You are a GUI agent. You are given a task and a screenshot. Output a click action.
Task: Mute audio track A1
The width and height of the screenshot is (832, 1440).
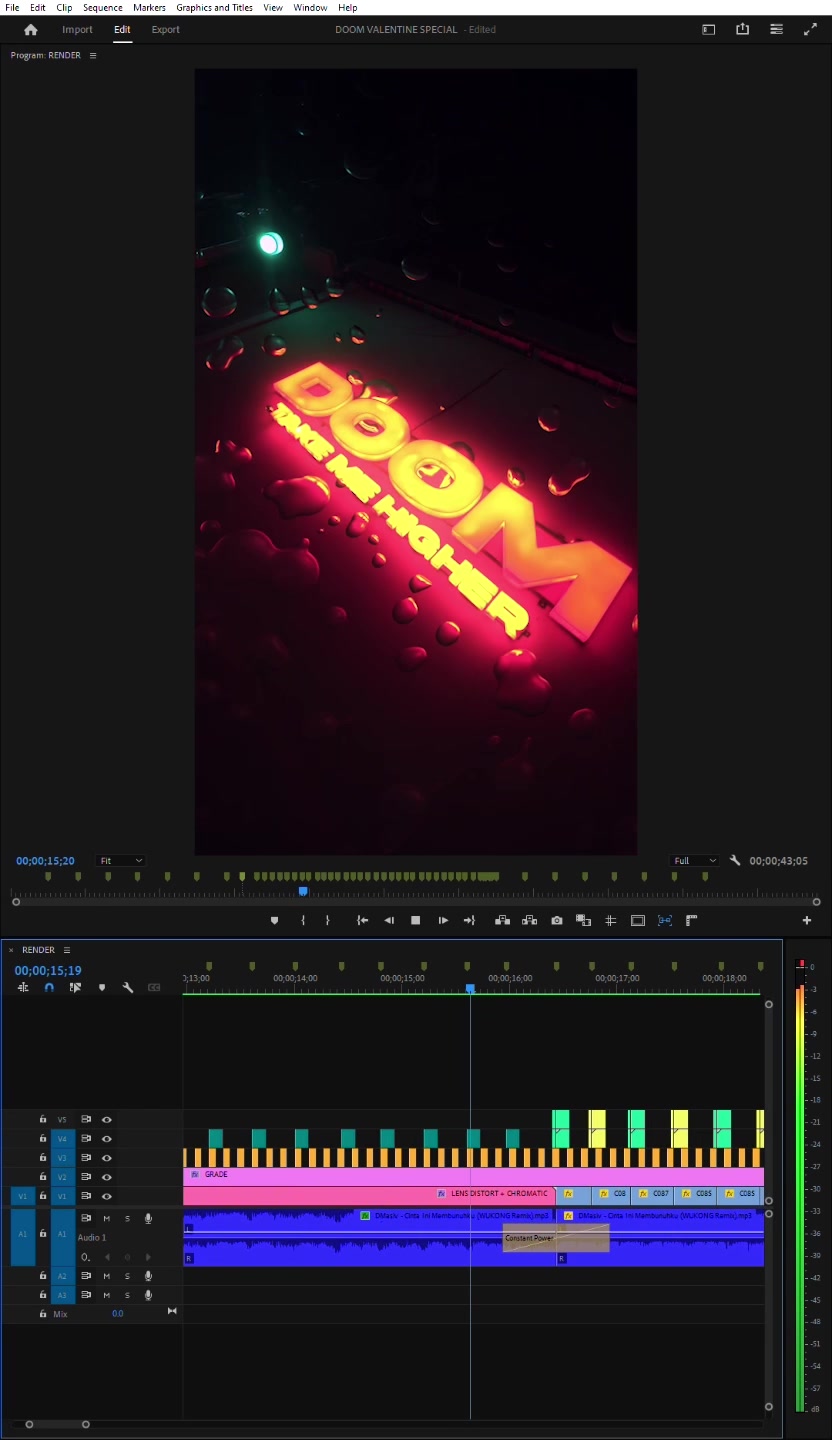click(107, 1219)
